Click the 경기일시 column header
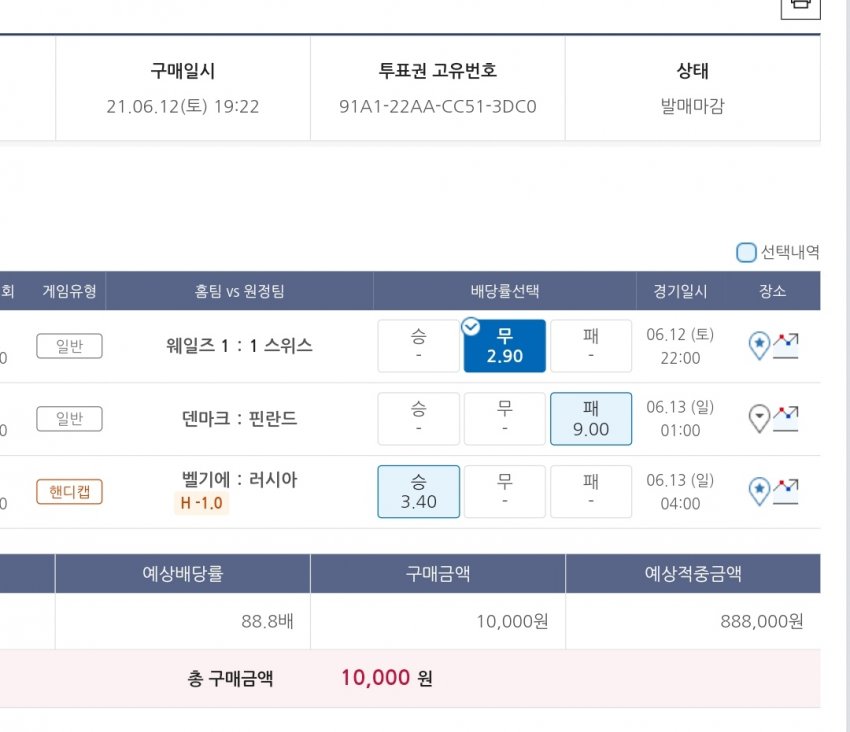The width and height of the screenshot is (850, 732). pos(680,291)
